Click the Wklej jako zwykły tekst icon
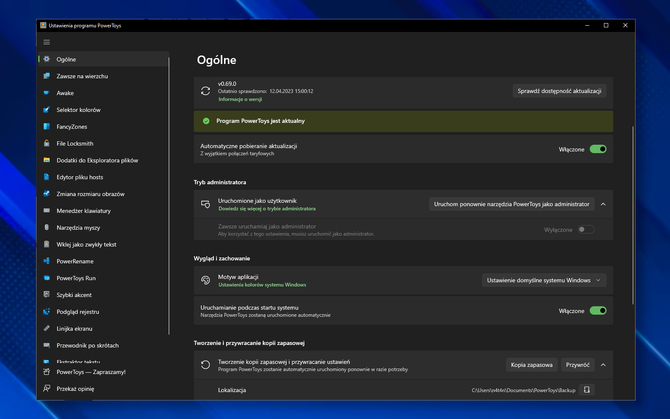The width and height of the screenshot is (670, 419). click(x=47, y=244)
